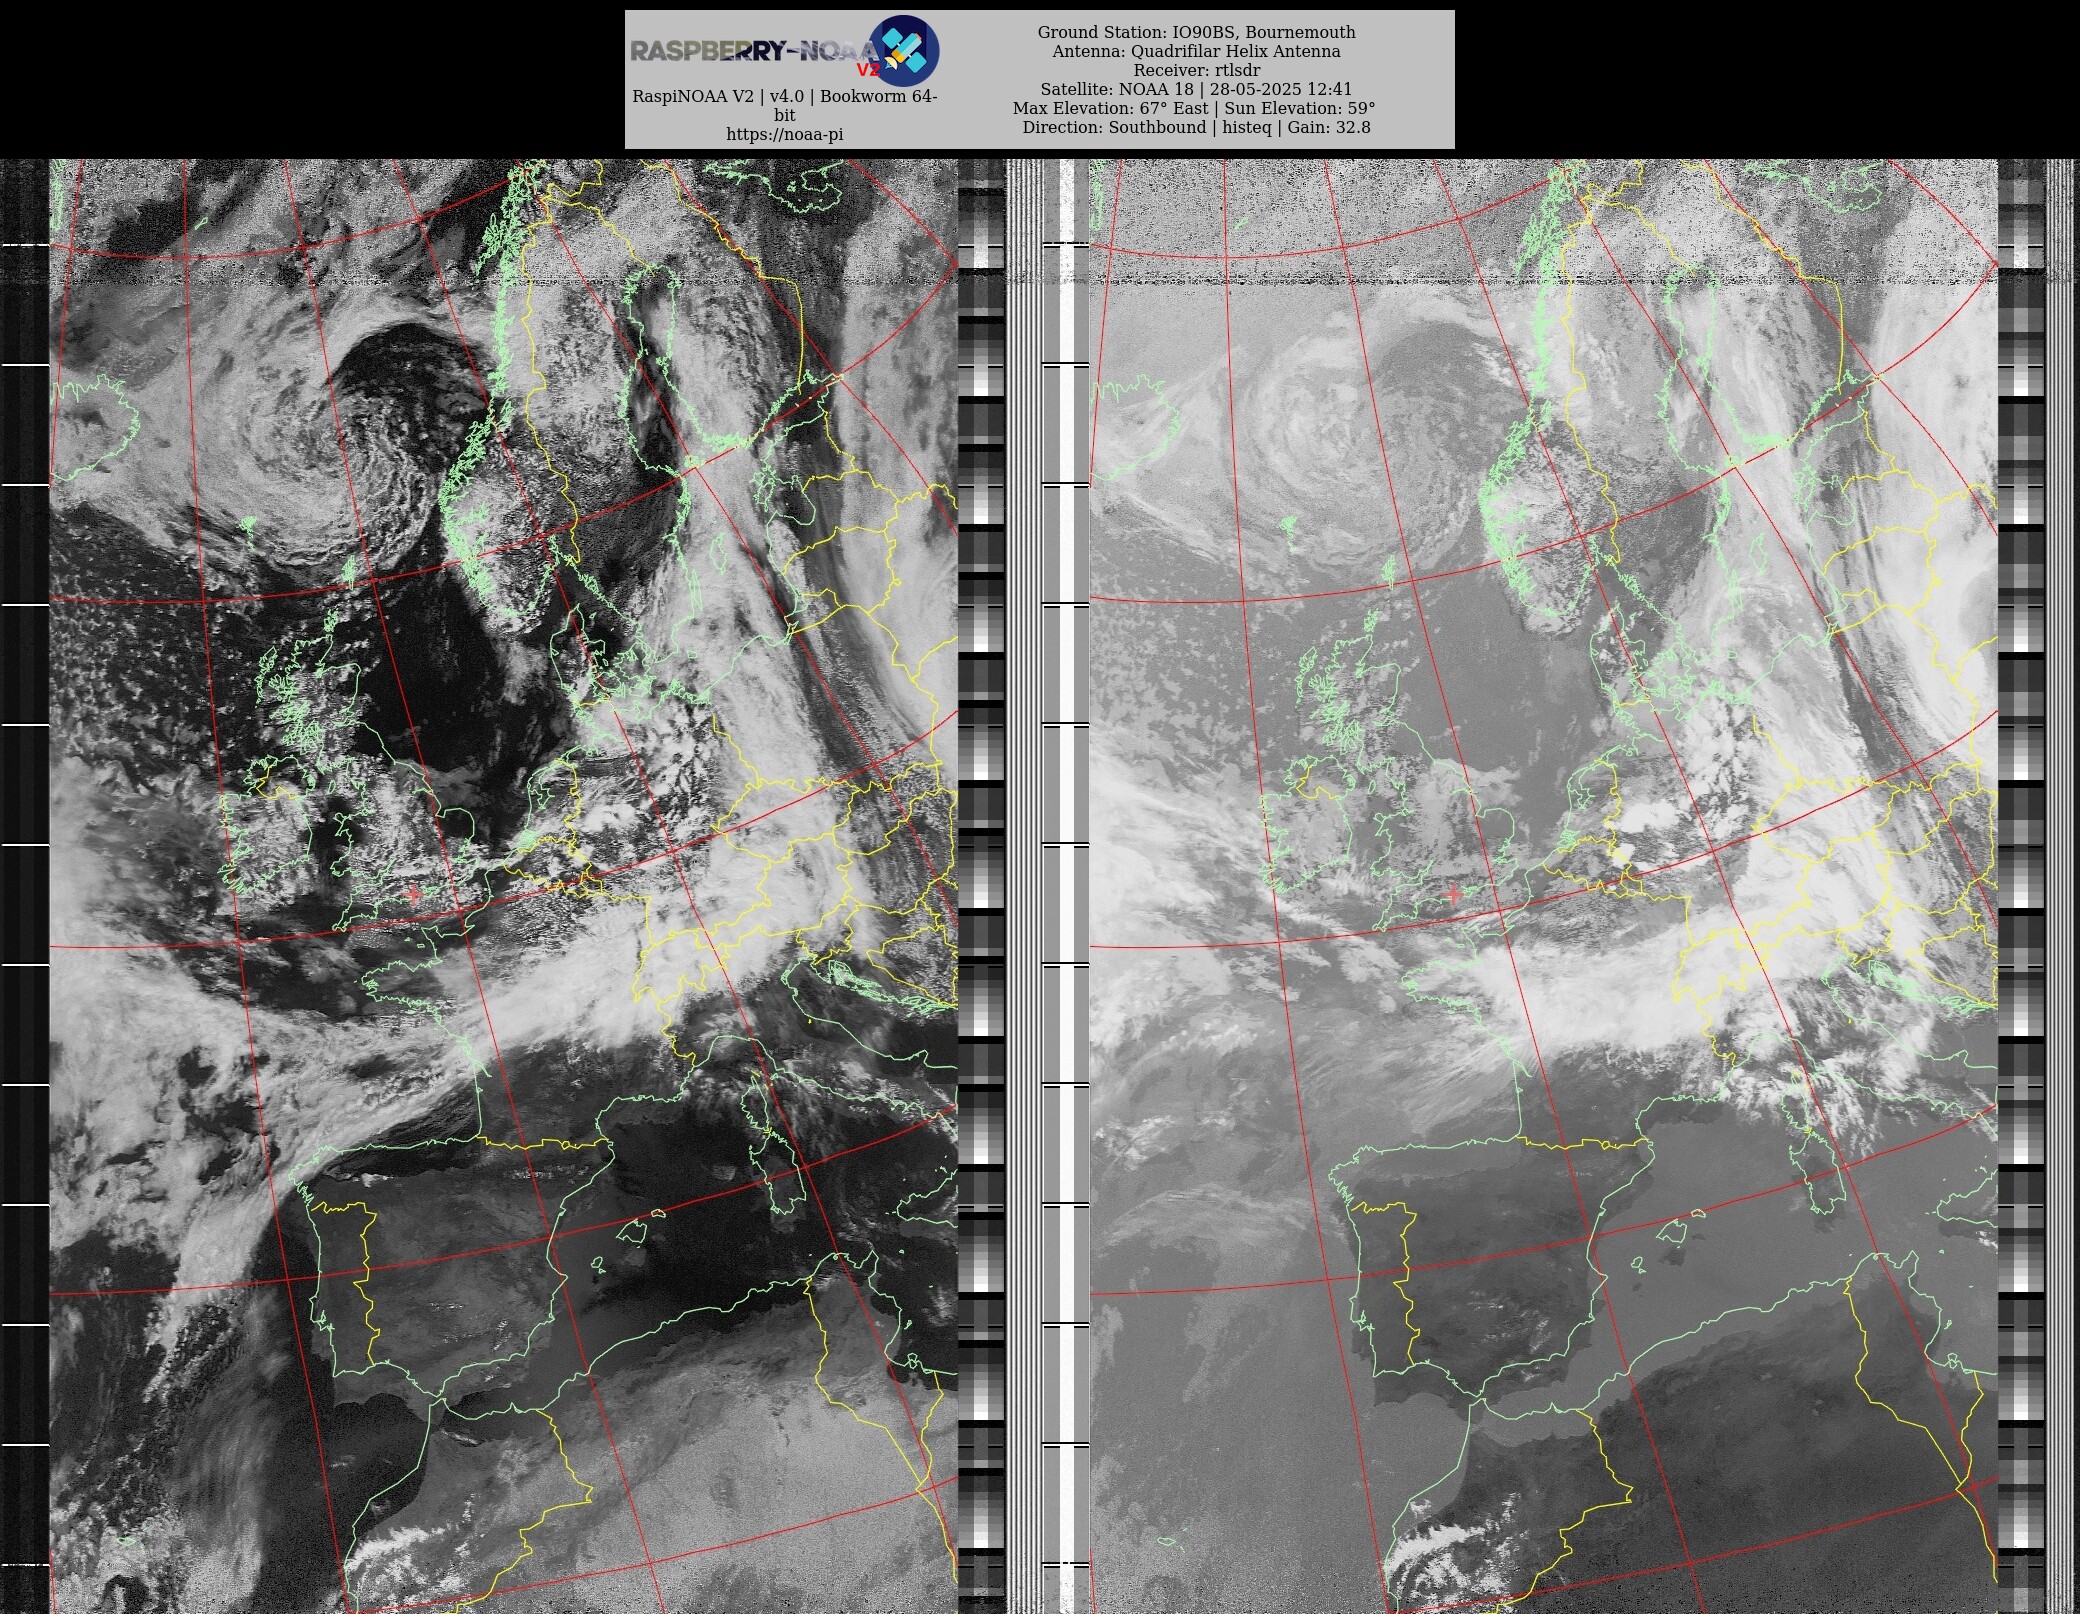
Task: Click the 'Antenna: Quadrifilar Helix Antenna' line
Action: 1196,51
